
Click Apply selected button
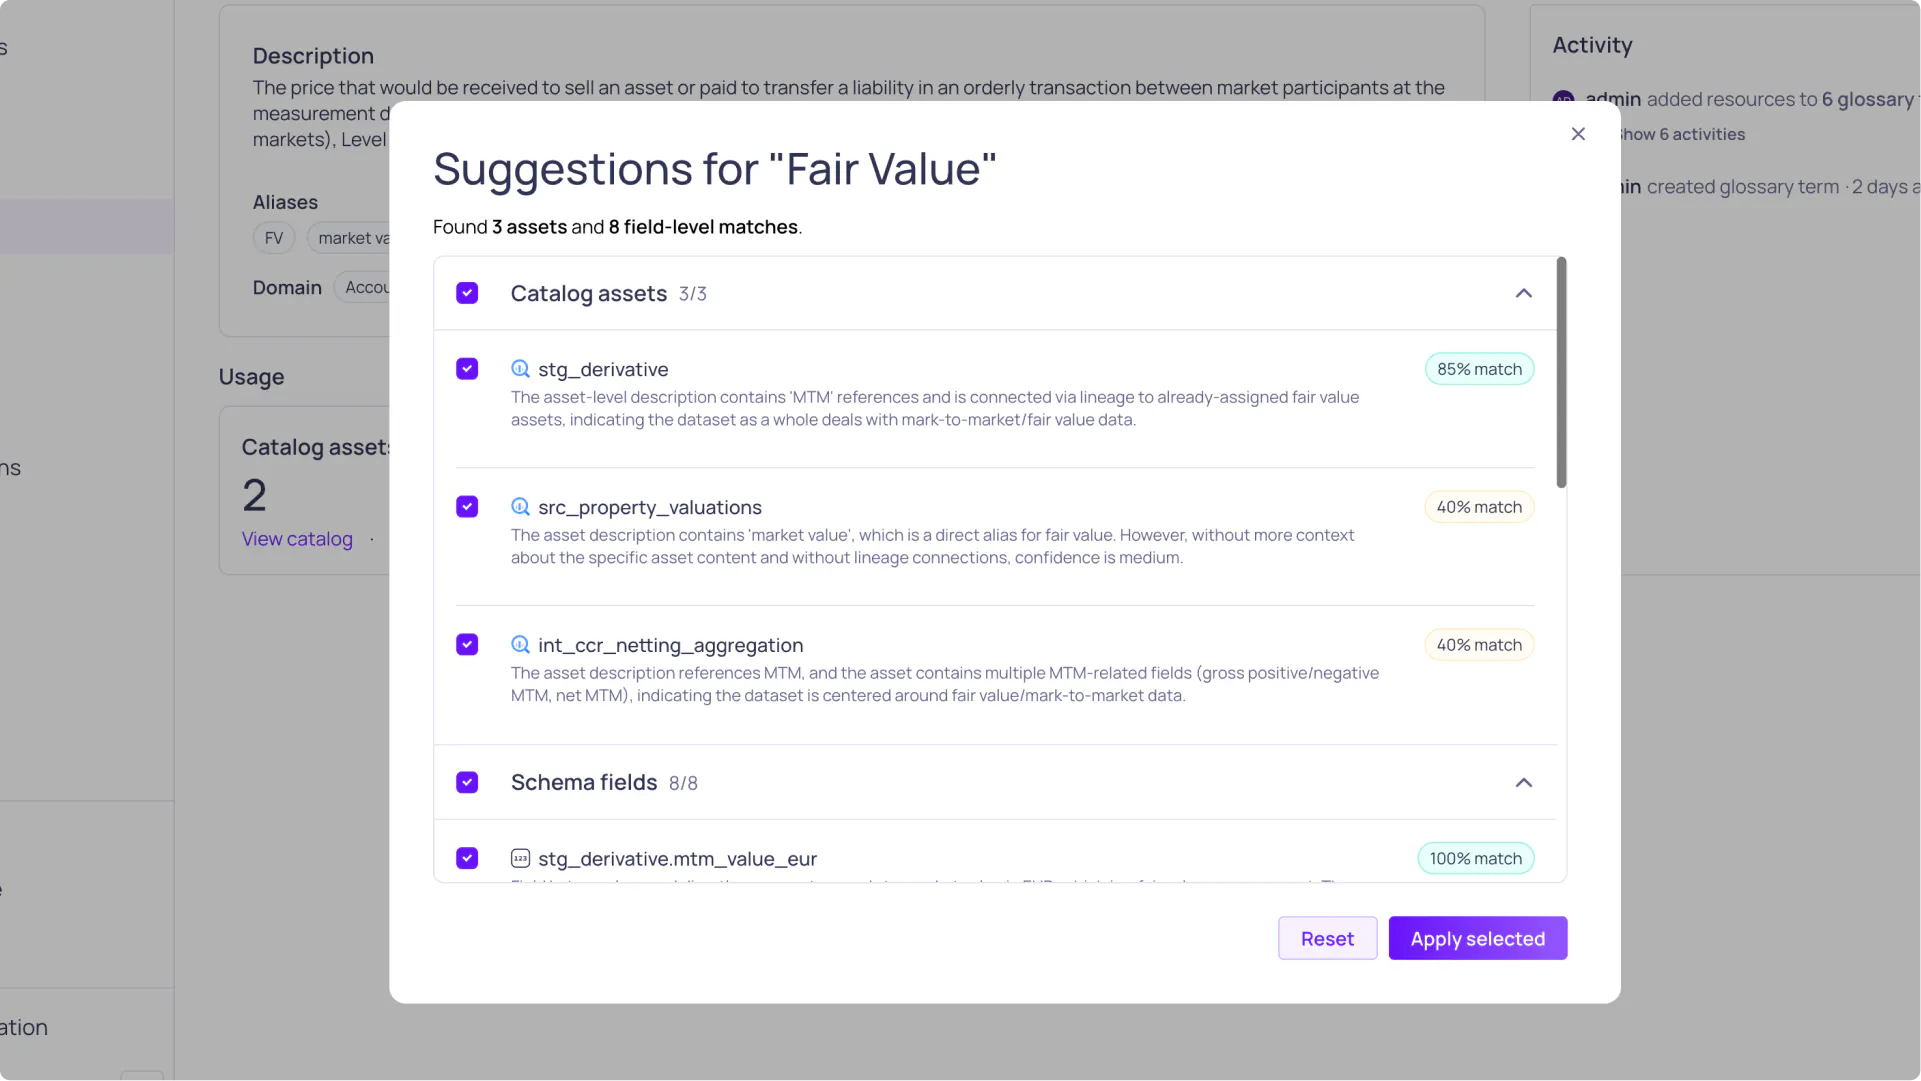tap(1477, 938)
